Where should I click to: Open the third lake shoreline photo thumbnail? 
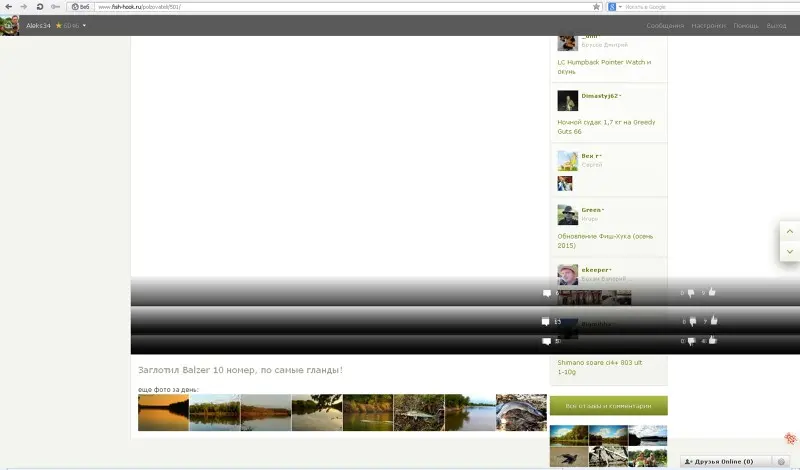click(266, 412)
